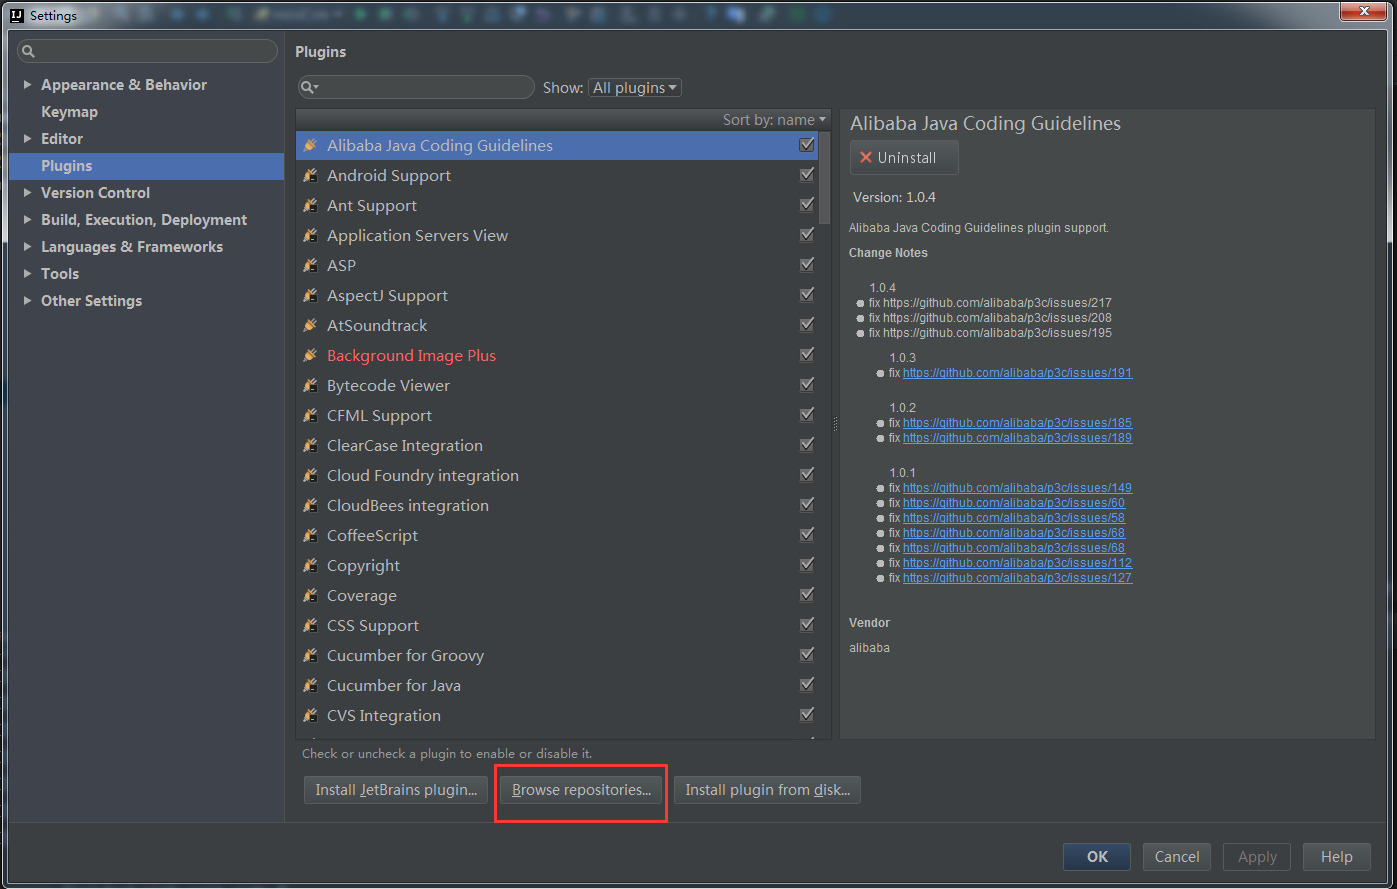Click the plugin icon beside AtSoundtrack
The width and height of the screenshot is (1397, 889).
click(310, 325)
